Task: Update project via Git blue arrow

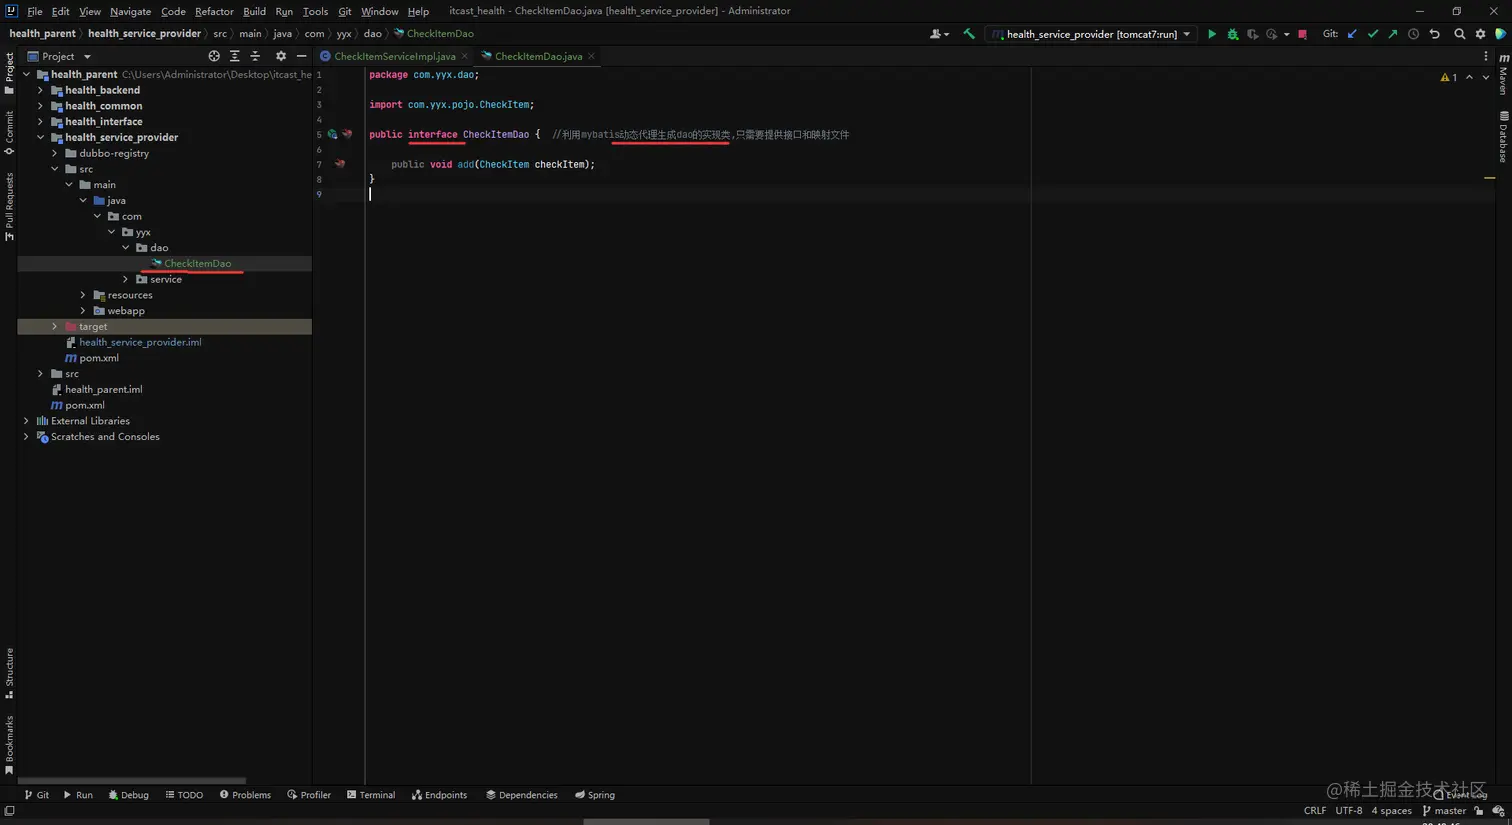Action: [1352, 34]
